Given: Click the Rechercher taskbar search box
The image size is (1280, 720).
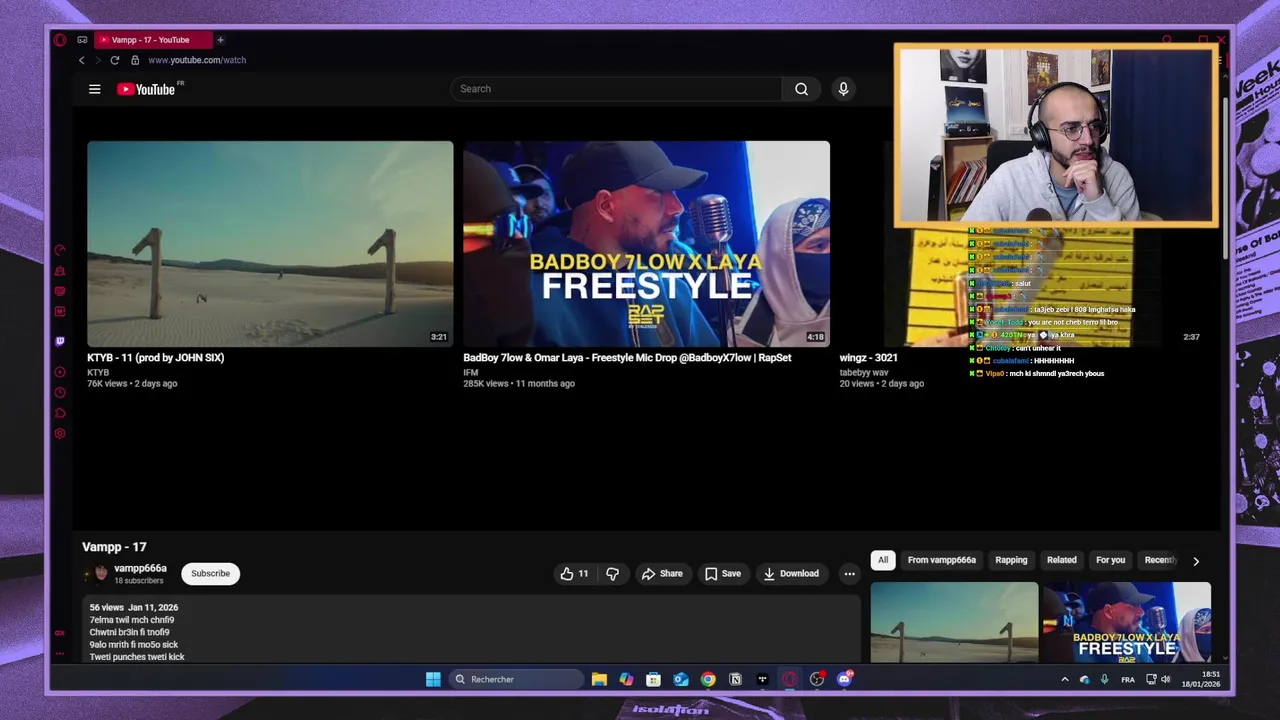Looking at the screenshot, I should pos(516,679).
